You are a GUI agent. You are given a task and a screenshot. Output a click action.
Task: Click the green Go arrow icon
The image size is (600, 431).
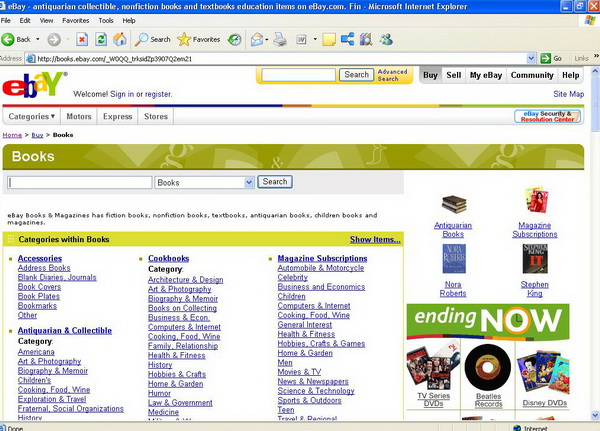tap(545, 58)
